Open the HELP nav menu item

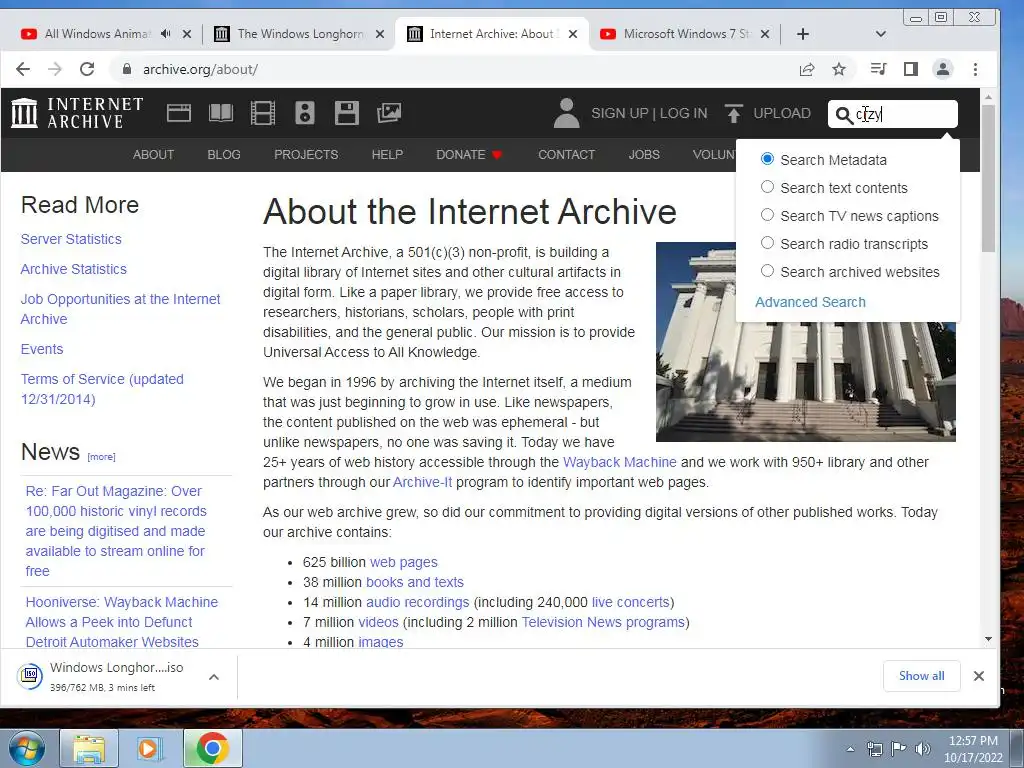387,155
